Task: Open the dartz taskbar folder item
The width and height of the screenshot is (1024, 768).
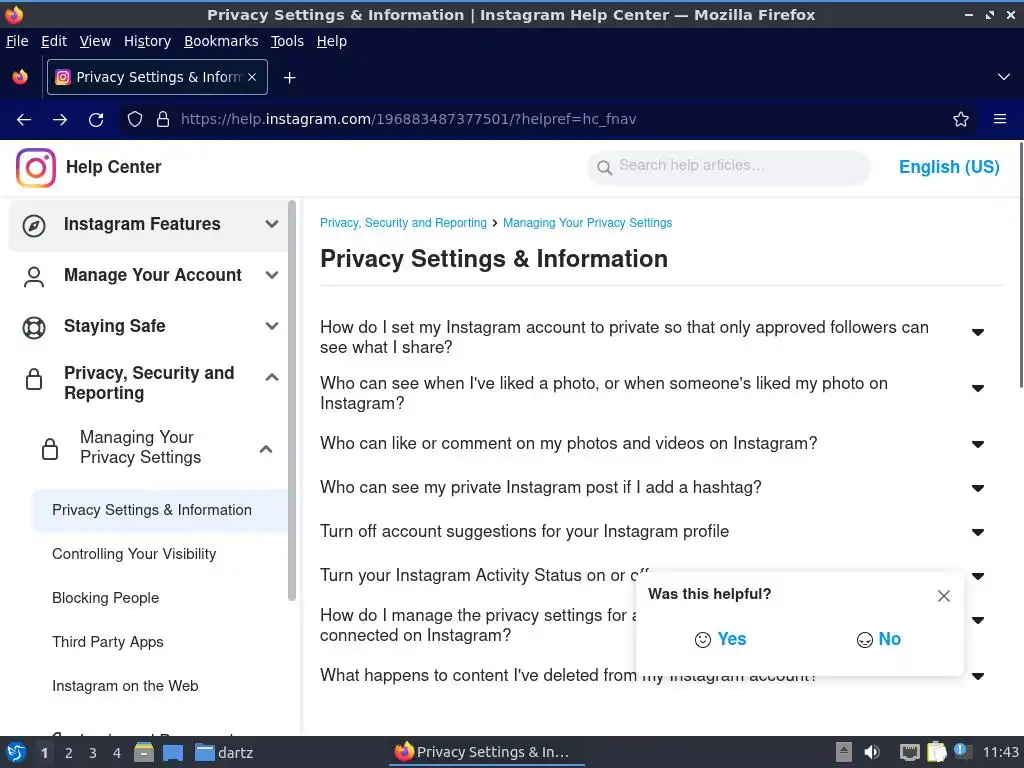Action: pos(225,752)
